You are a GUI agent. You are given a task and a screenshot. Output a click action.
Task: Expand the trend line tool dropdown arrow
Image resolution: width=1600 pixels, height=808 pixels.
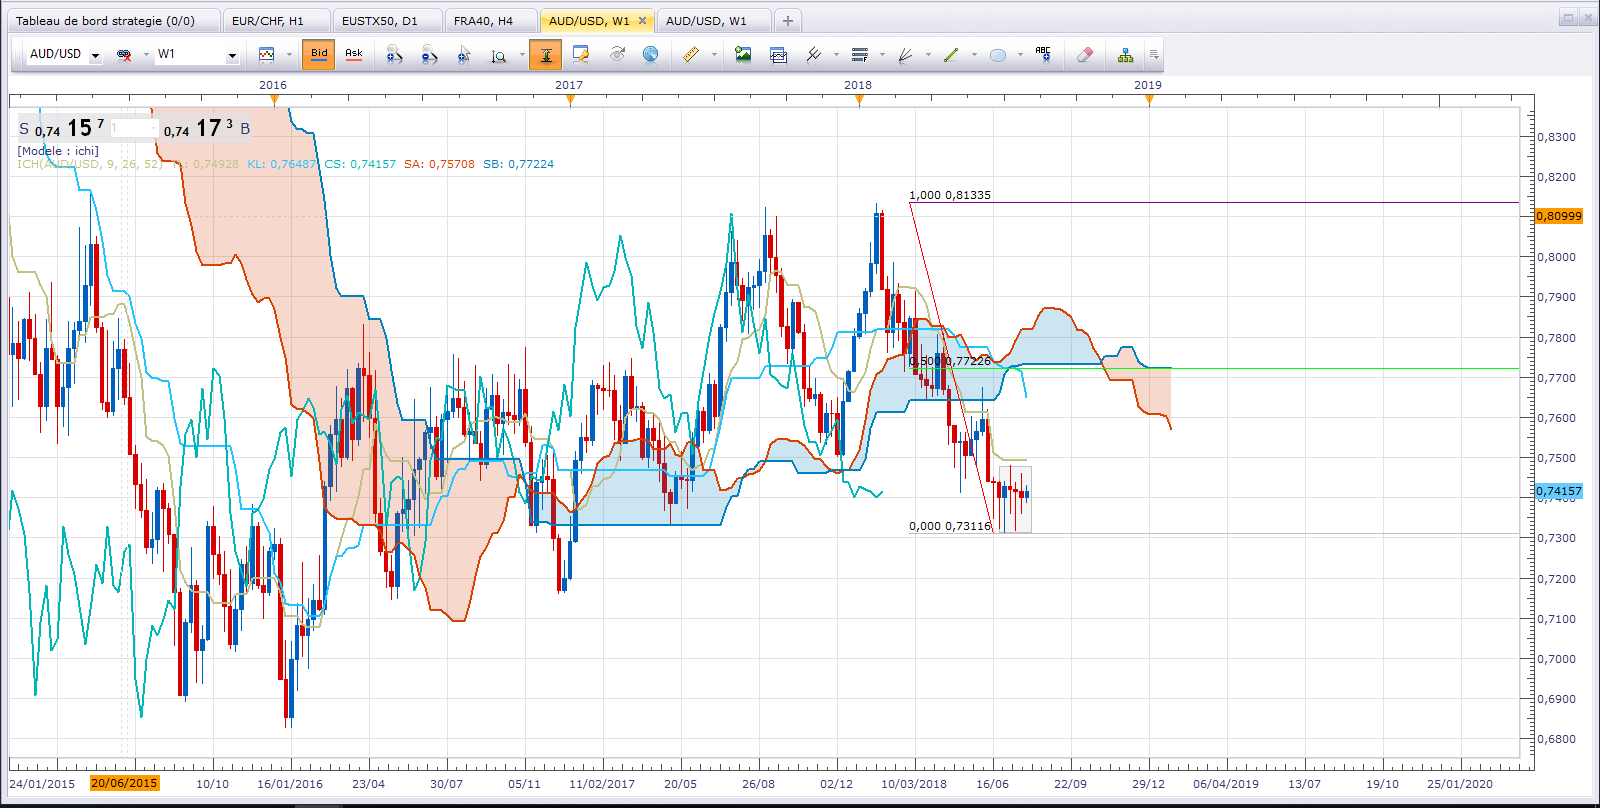(x=974, y=55)
